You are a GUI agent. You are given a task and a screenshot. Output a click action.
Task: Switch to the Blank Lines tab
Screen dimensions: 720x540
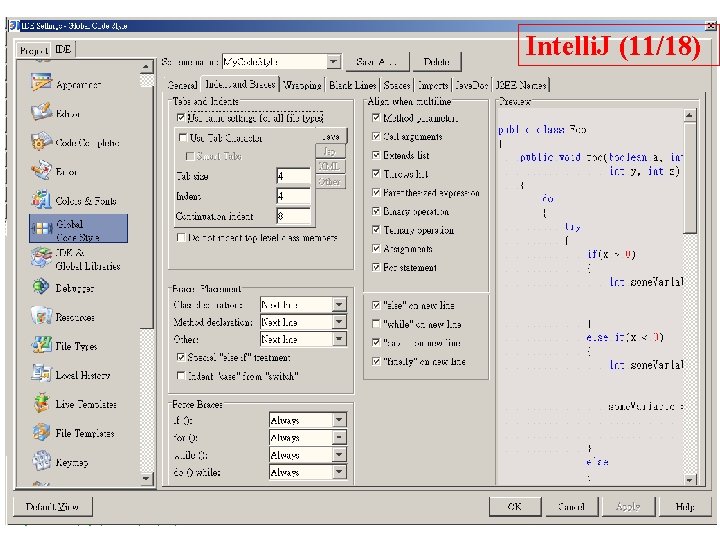[353, 85]
